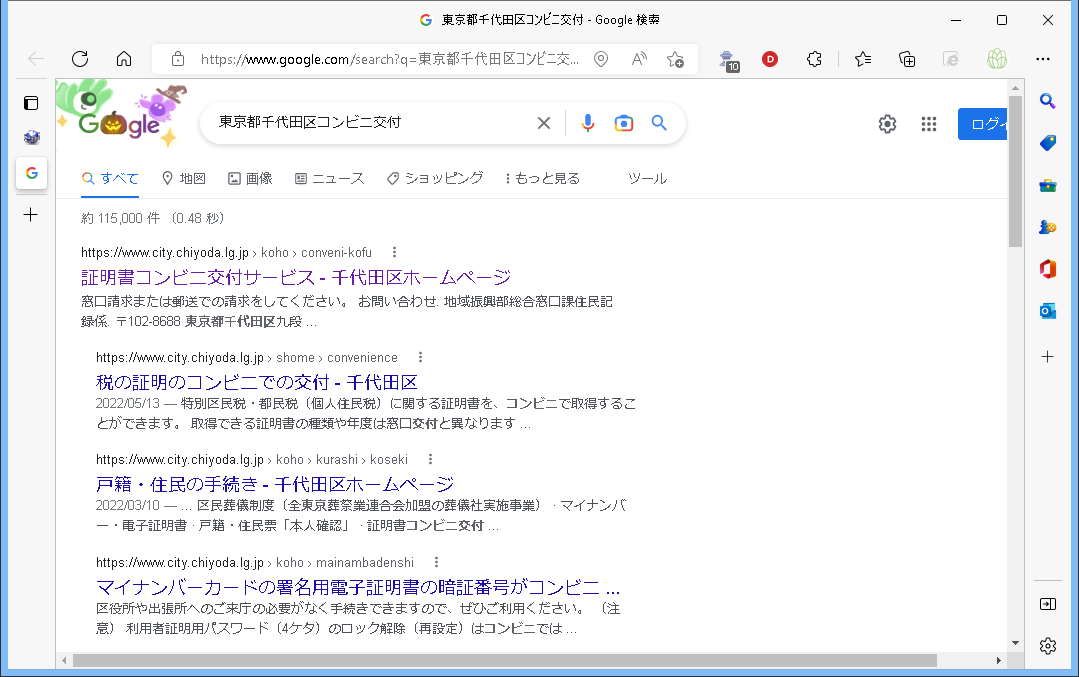Screen dimensions: 1079x677
Task: Click the location permission icon in address bar
Action: 601,59
